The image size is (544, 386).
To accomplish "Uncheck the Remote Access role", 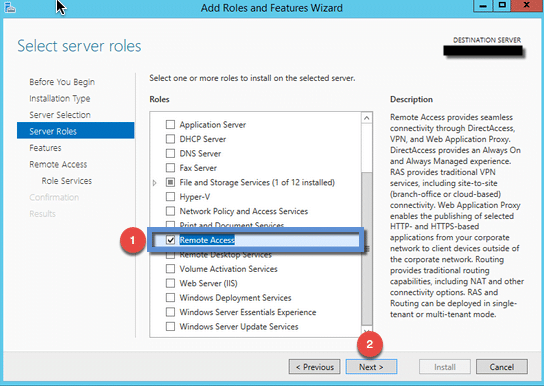I will tap(170, 240).
